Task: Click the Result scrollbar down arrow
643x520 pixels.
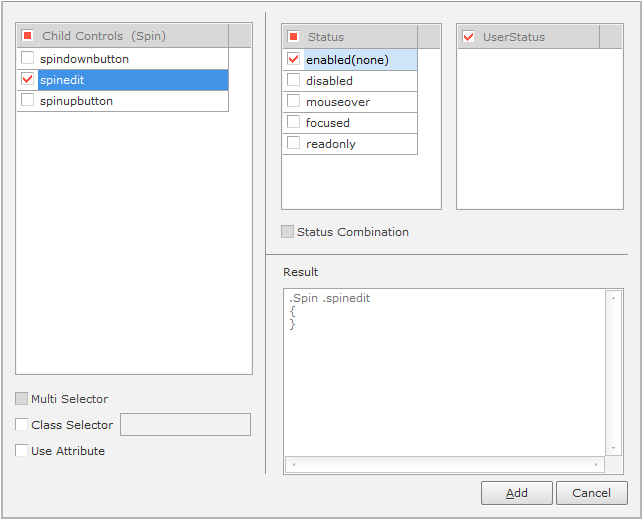Action: click(613, 449)
